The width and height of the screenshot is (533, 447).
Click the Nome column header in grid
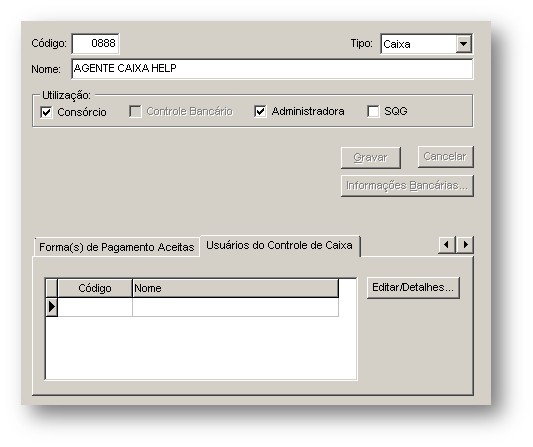pos(235,288)
